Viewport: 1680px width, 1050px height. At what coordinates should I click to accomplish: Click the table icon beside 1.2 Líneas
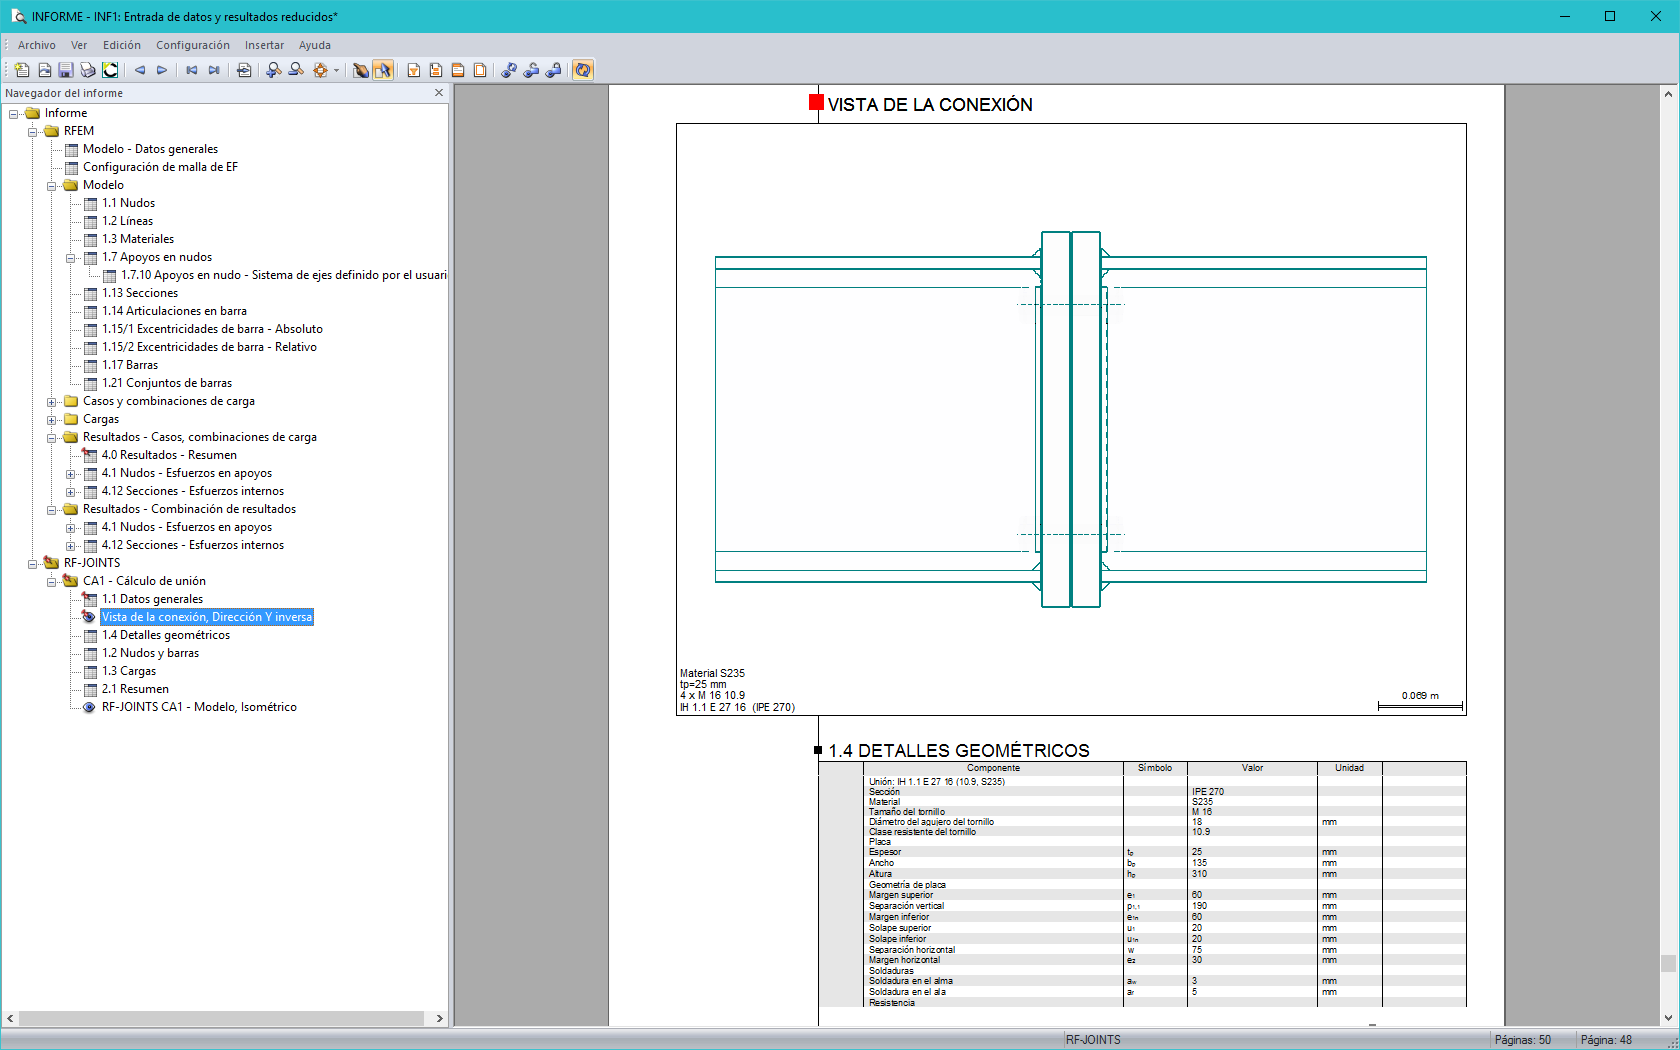tap(90, 221)
